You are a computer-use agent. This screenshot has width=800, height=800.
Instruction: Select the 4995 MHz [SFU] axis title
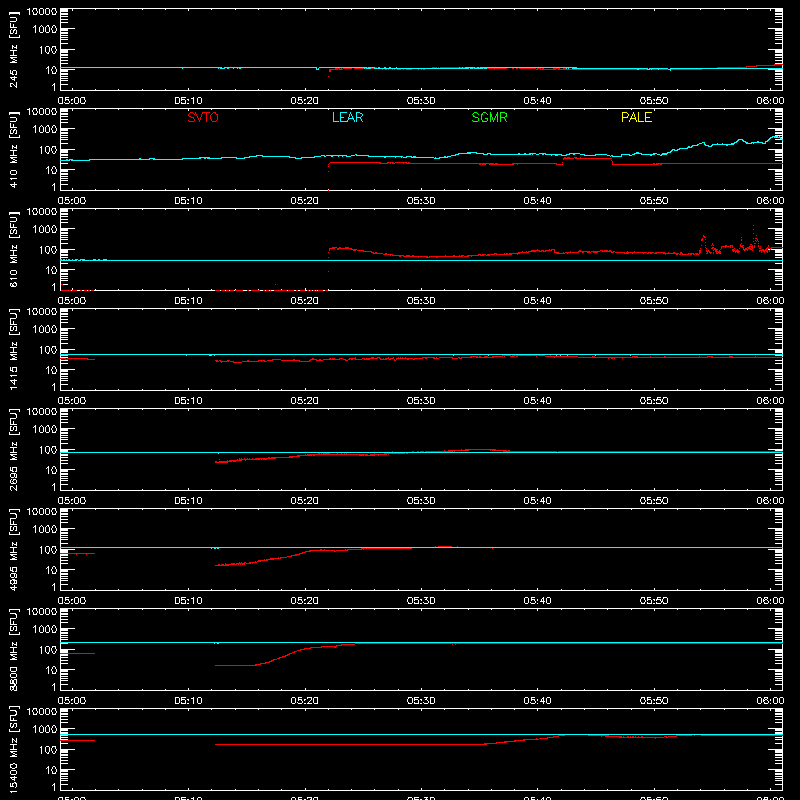tap(13, 549)
